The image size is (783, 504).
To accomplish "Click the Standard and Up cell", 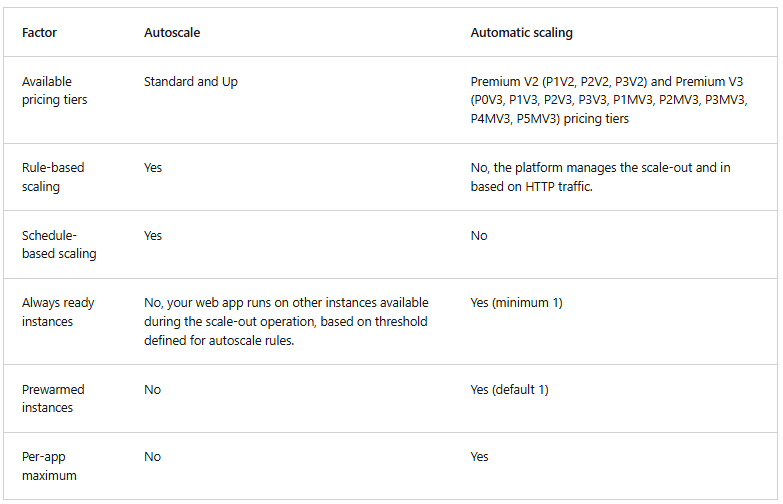I will (x=190, y=82).
